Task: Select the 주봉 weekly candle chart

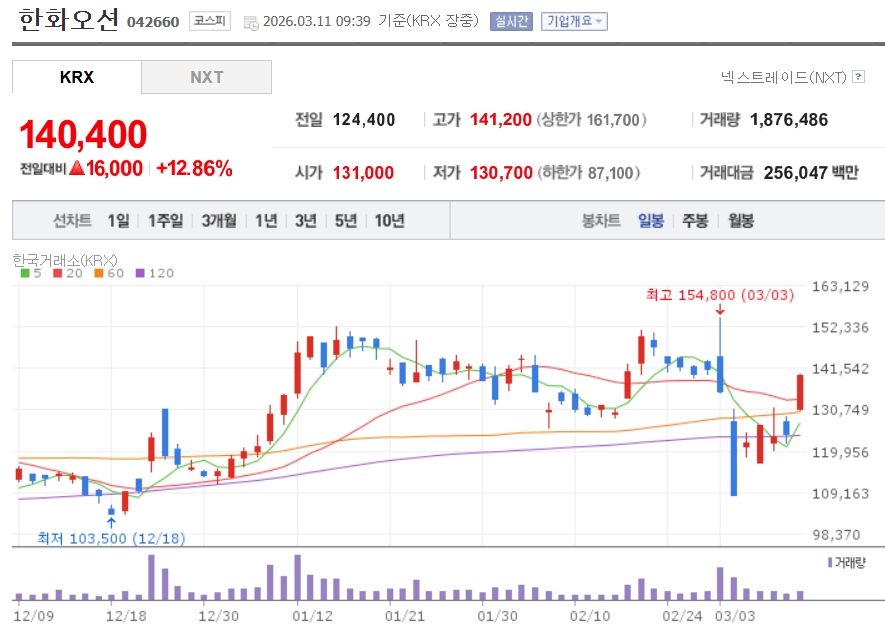Action: pos(695,221)
